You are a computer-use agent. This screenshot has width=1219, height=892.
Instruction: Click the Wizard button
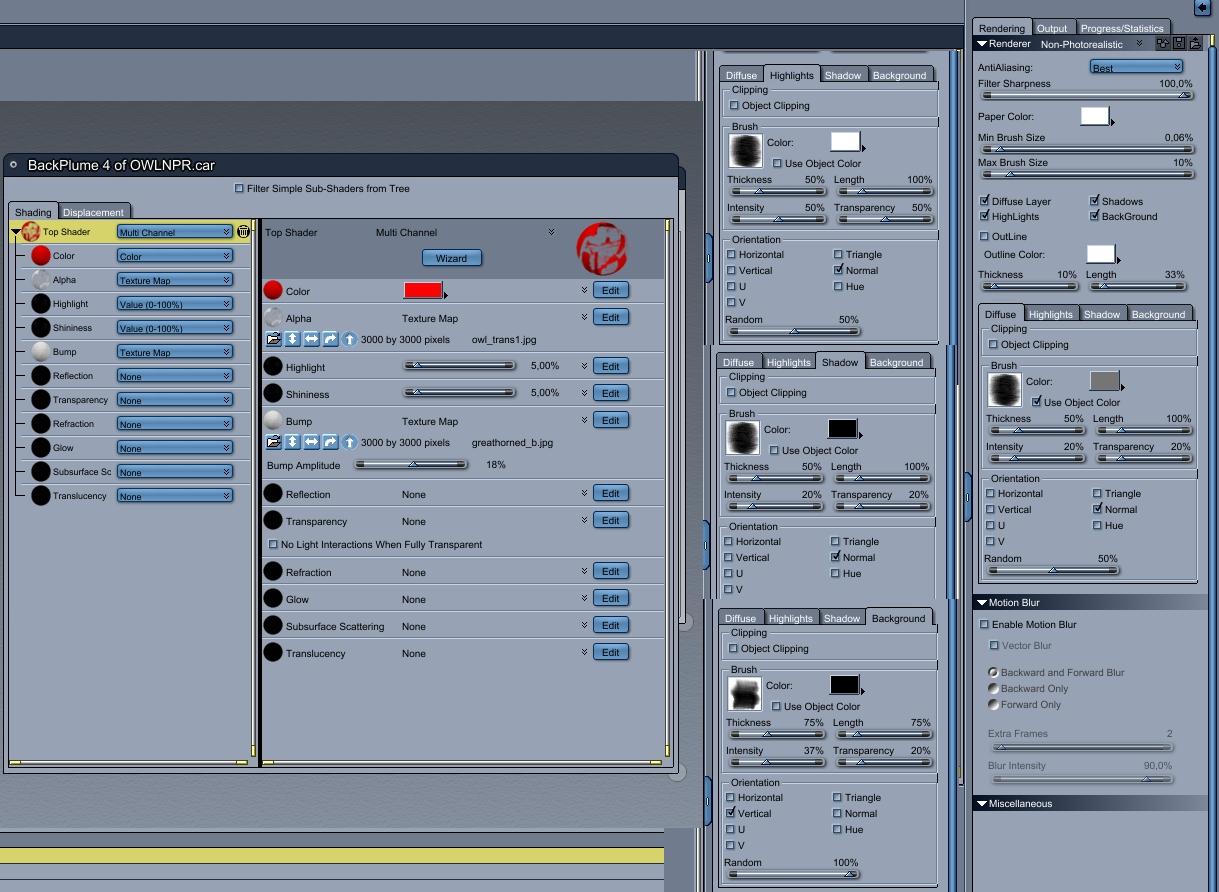452,258
